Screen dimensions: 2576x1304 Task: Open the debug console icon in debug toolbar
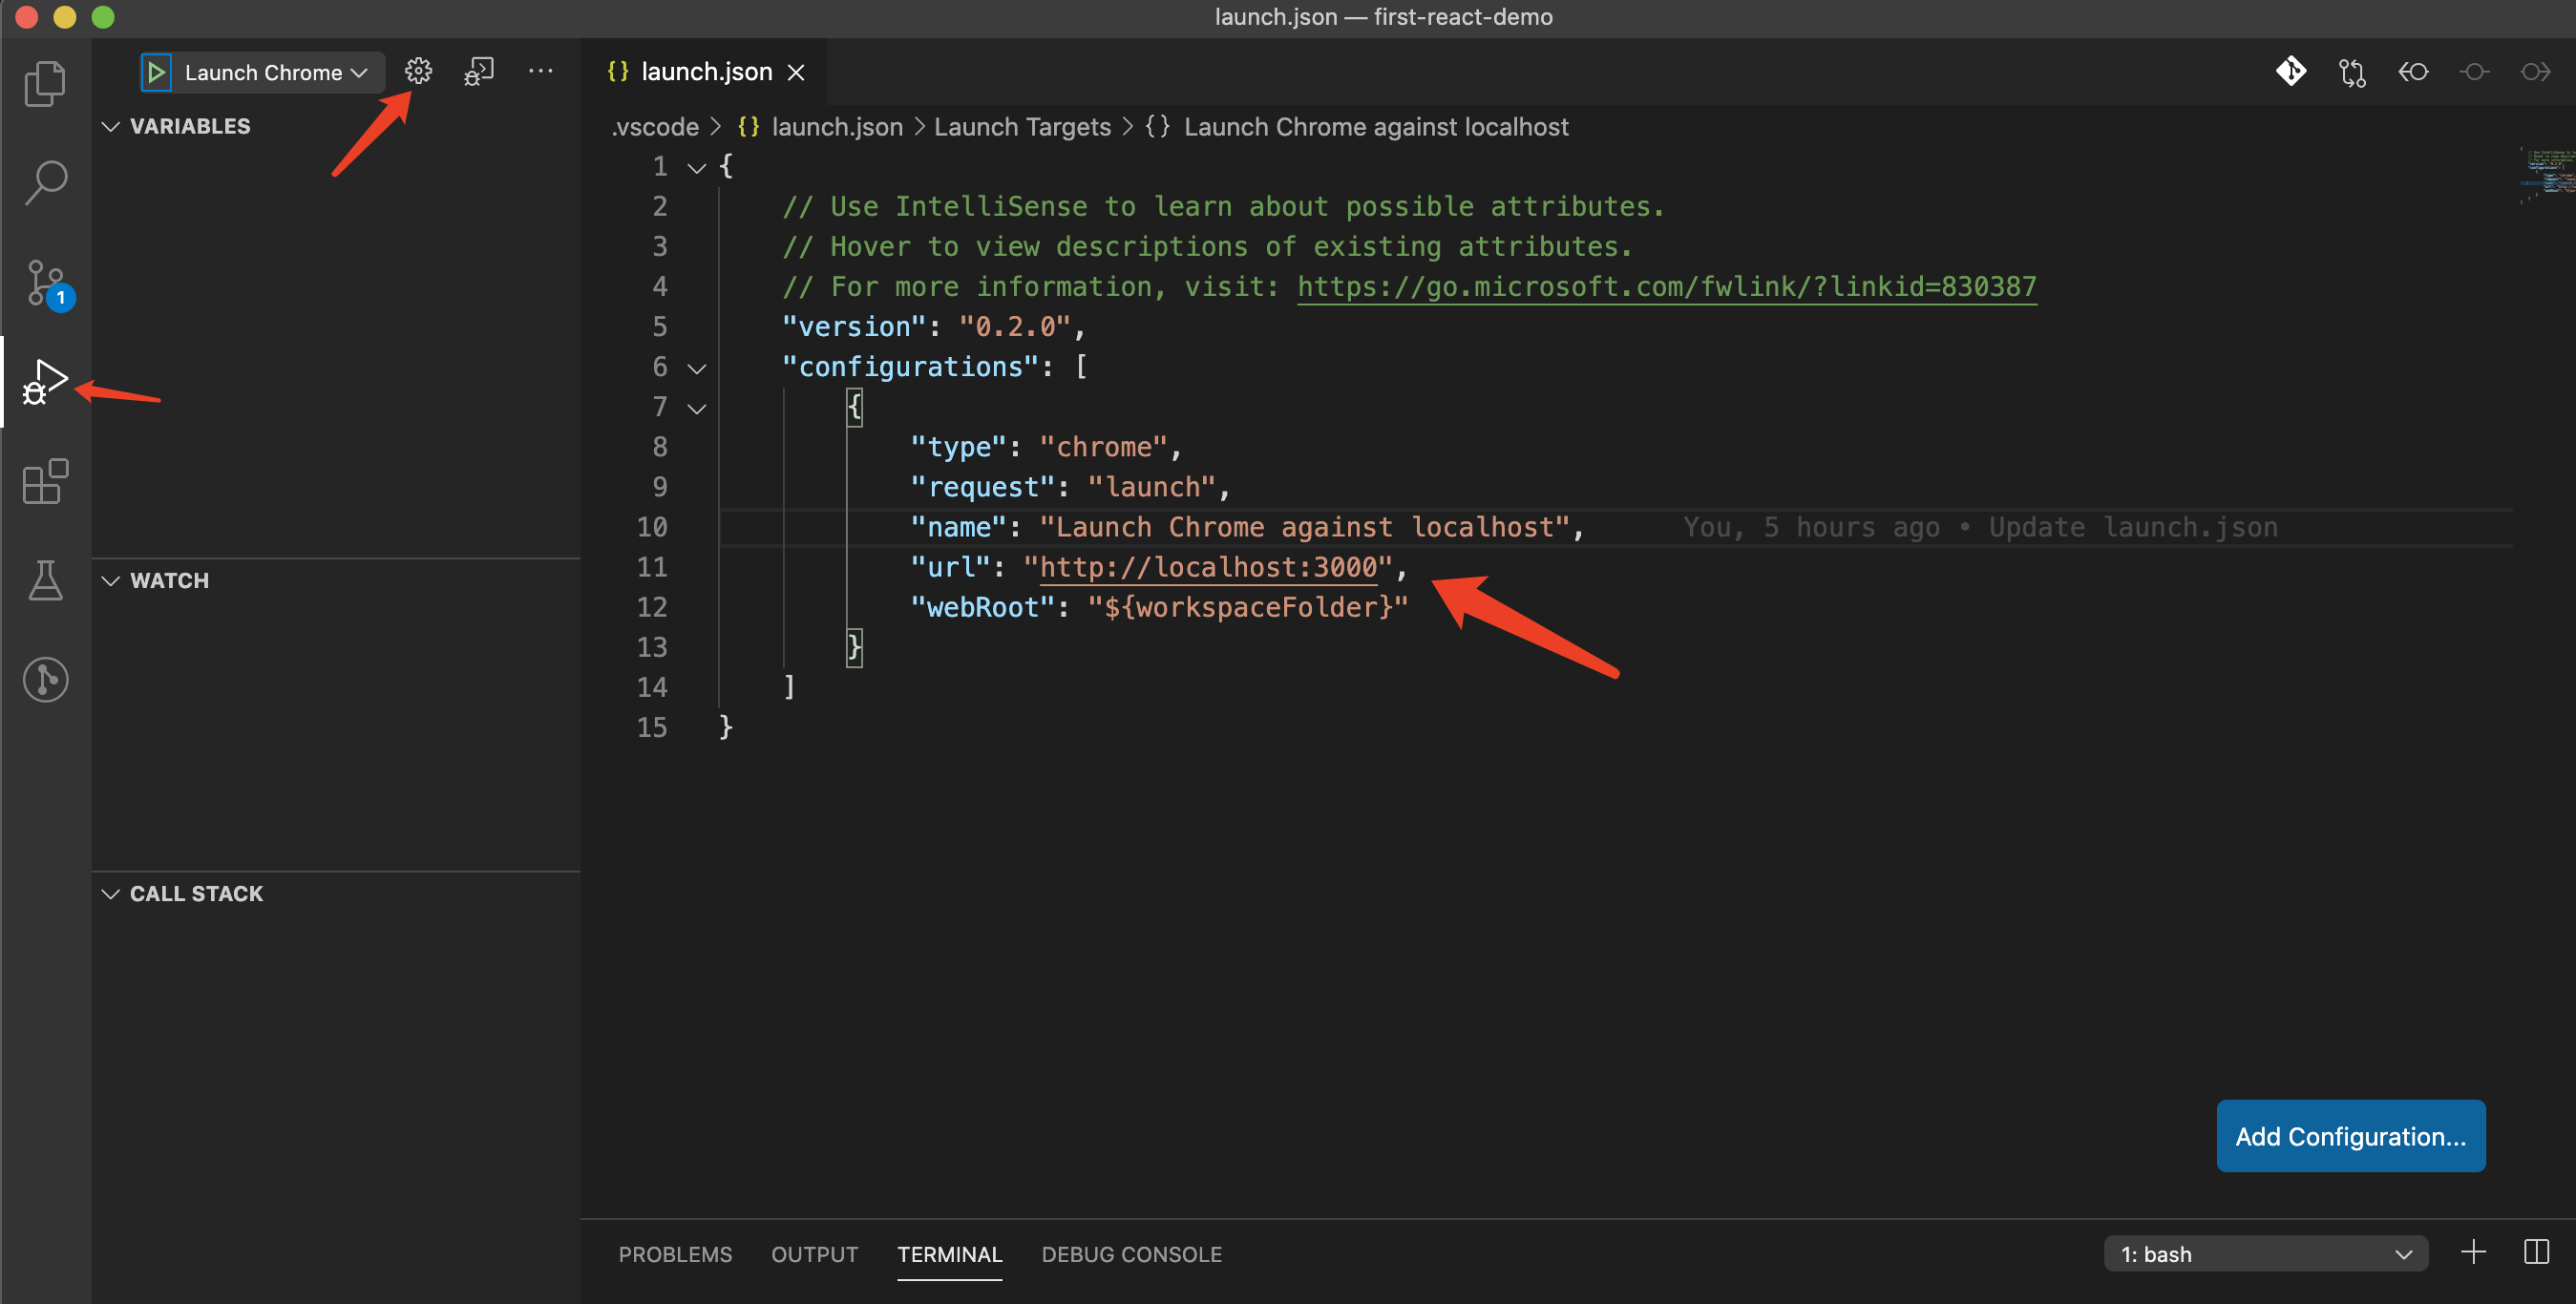pos(479,71)
